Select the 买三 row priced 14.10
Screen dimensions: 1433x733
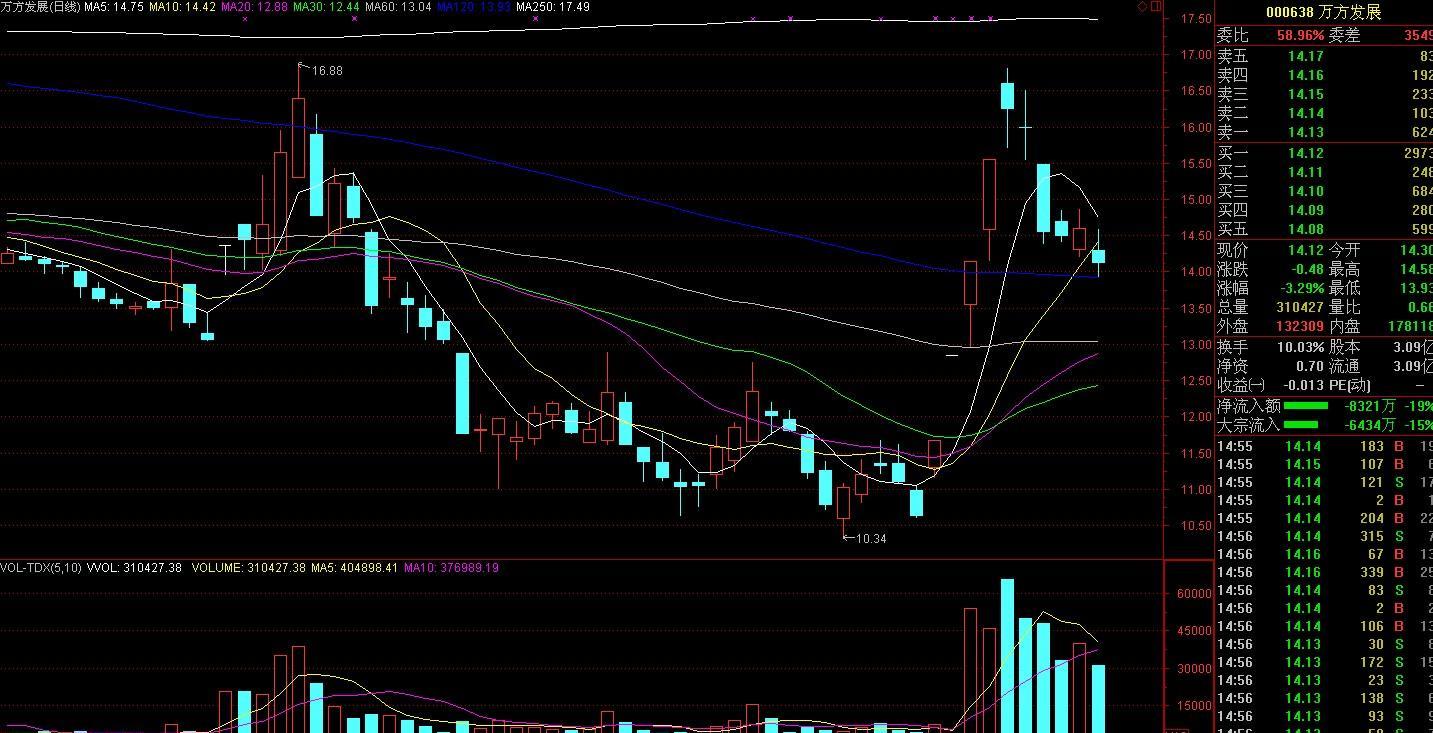pos(1324,191)
